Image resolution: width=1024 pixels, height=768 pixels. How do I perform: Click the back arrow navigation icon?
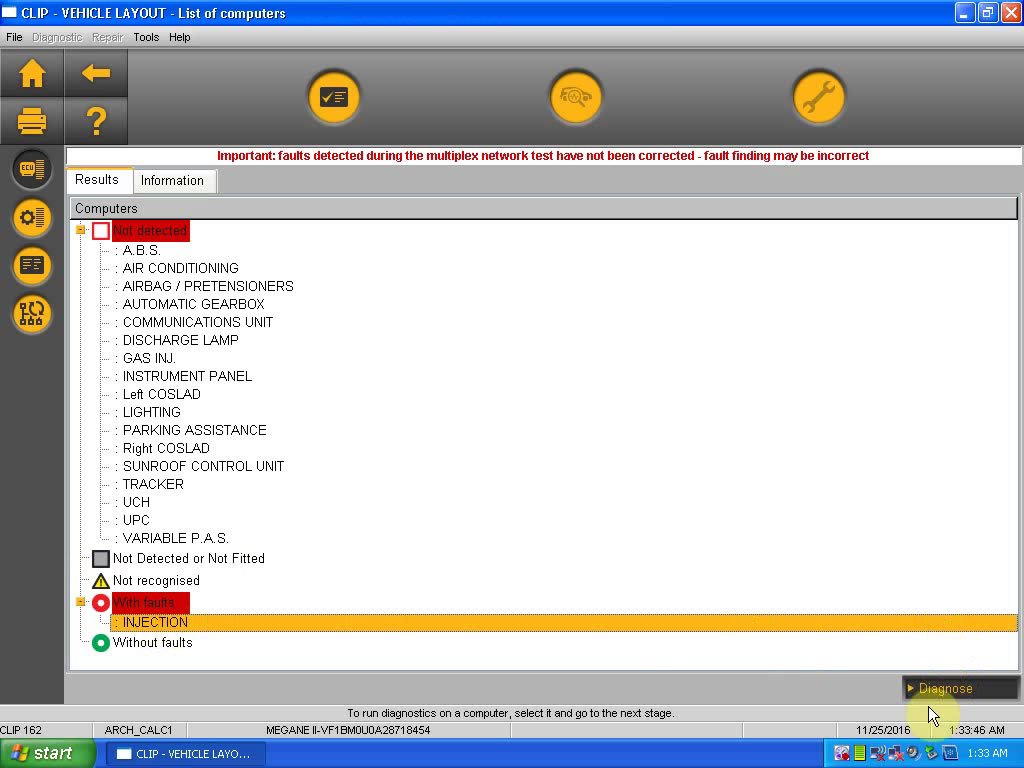tap(96, 73)
